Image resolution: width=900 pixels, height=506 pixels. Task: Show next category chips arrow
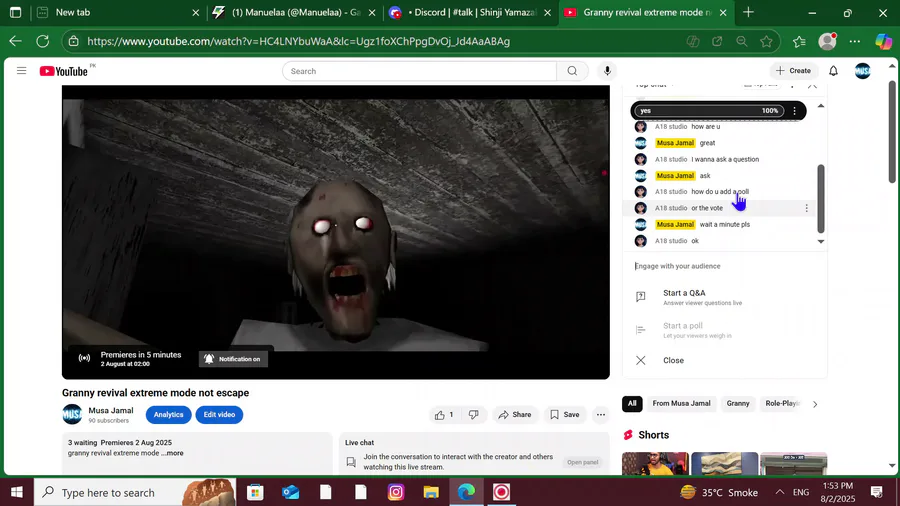tap(815, 404)
